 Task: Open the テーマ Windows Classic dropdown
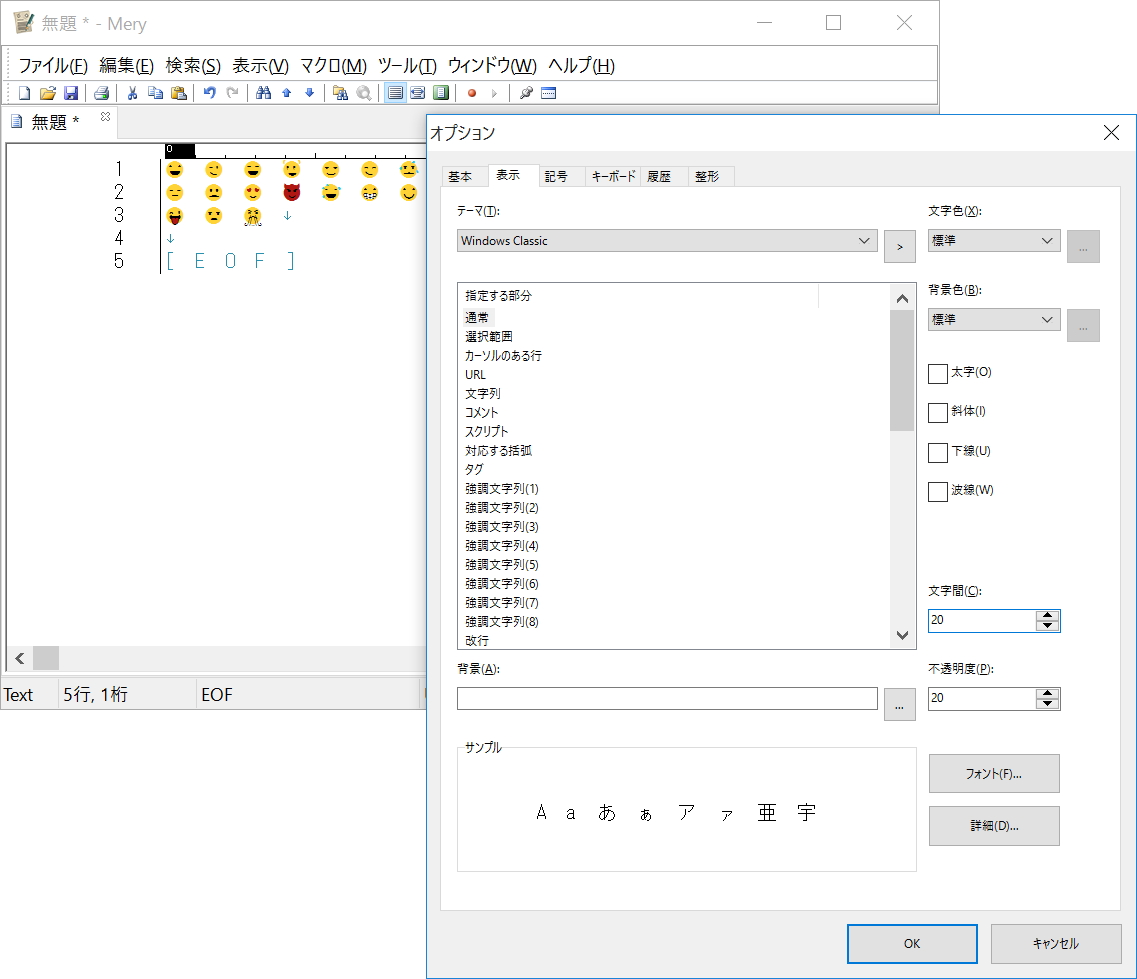tap(667, 241)
